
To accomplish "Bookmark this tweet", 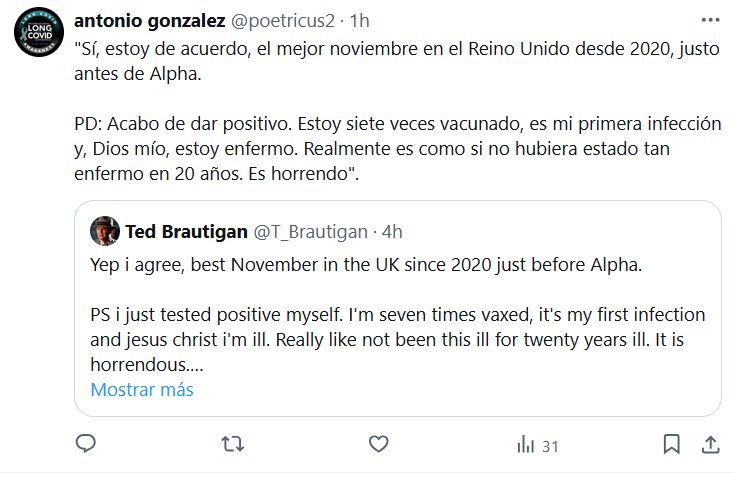I will click(x=672, y=444).
